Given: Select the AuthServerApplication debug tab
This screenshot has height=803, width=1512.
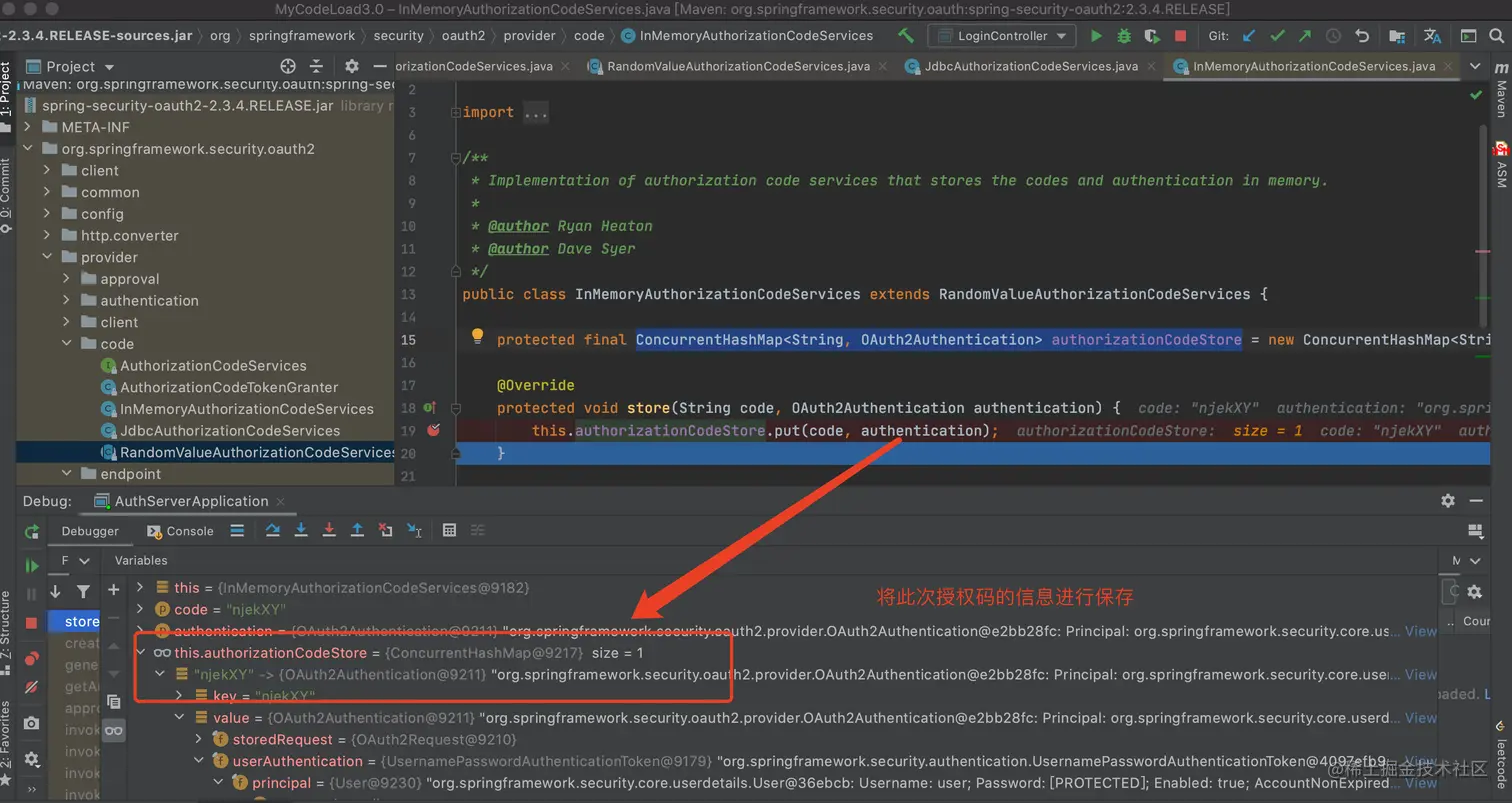Looking at the screenshot, I should [x=190, y=501].
